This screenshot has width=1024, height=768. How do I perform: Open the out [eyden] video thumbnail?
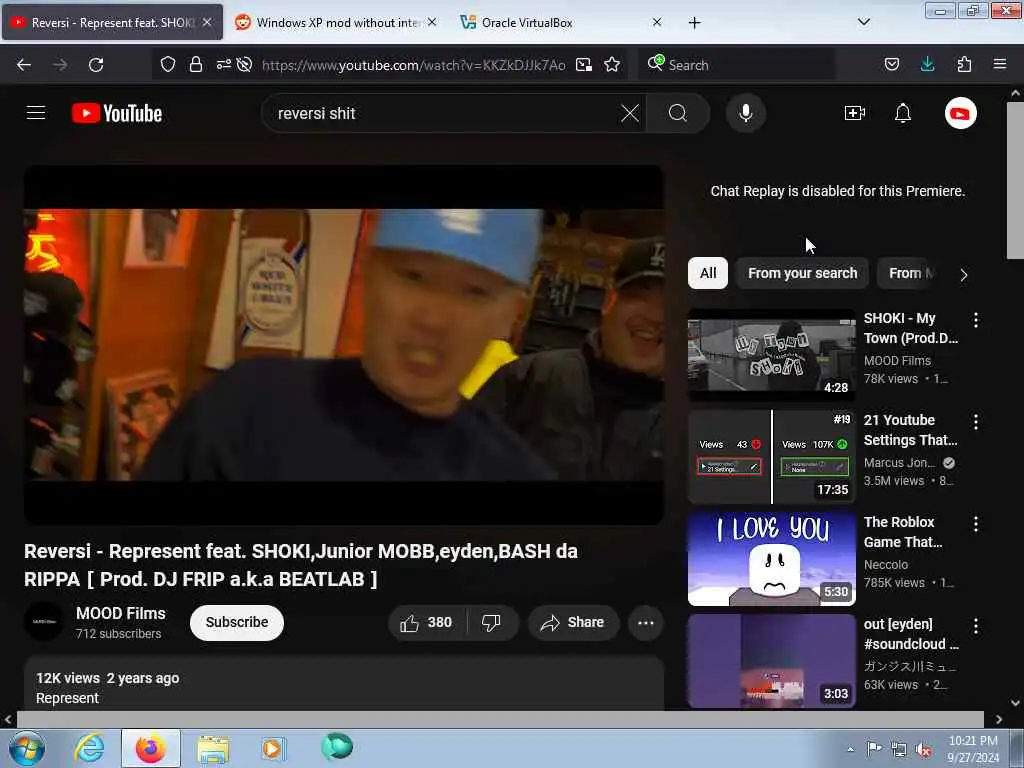(x=771, y=661)
